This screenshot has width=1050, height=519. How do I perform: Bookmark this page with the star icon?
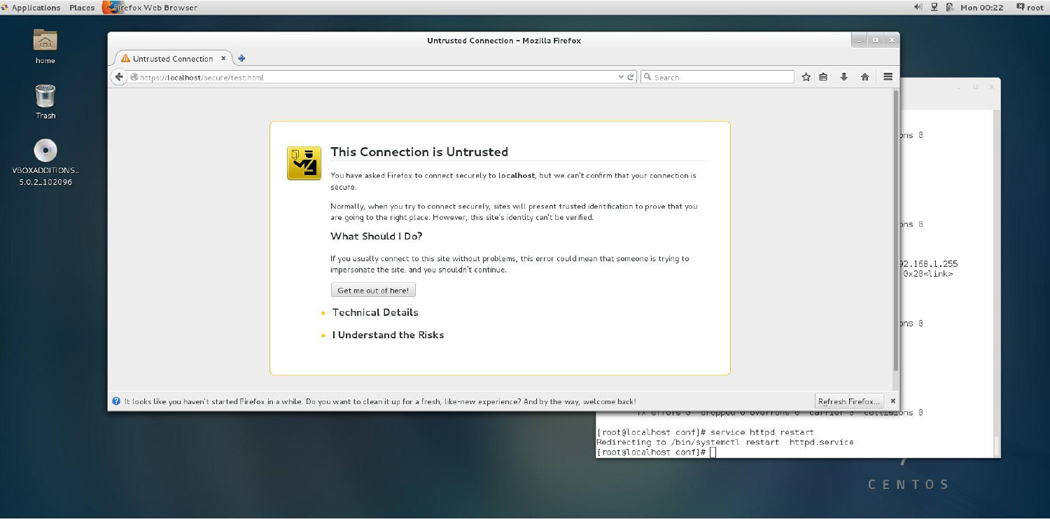(806, 77)
